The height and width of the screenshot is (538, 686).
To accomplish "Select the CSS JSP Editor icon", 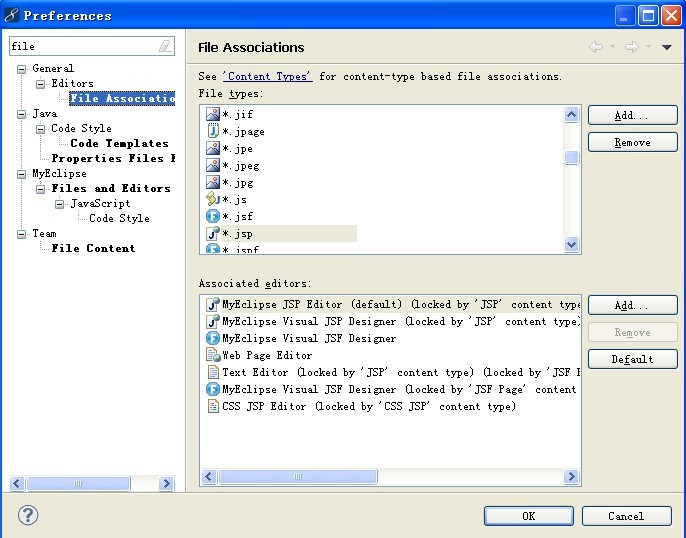I will (213, 406).
